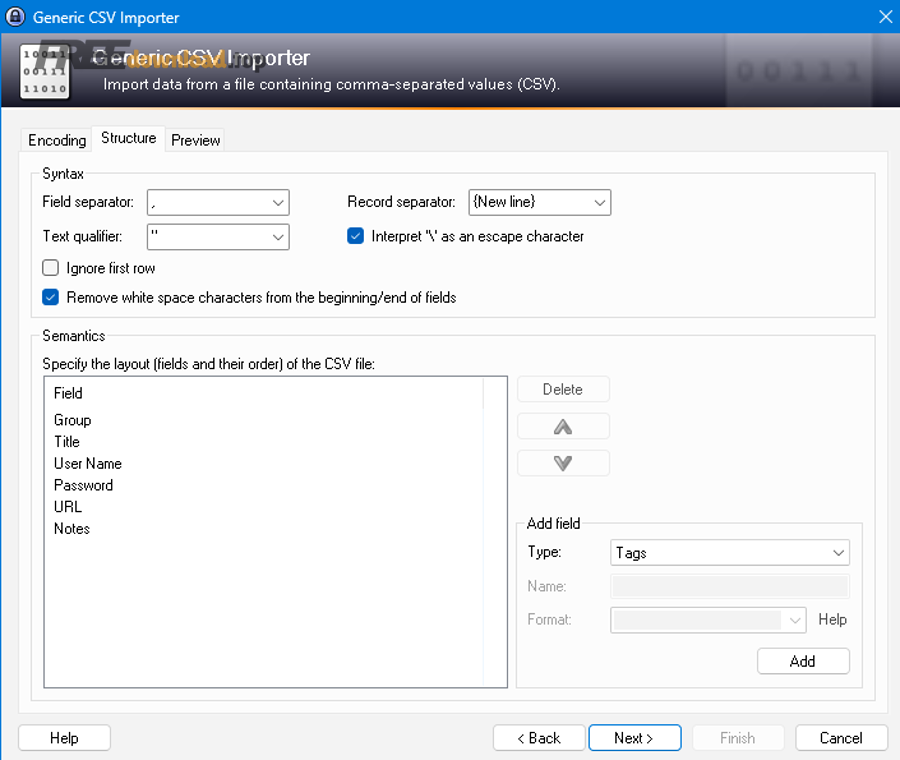This screenshot has width=900, height=760.
Task: Switch to the Preview tab
Action: coord(195,140)
